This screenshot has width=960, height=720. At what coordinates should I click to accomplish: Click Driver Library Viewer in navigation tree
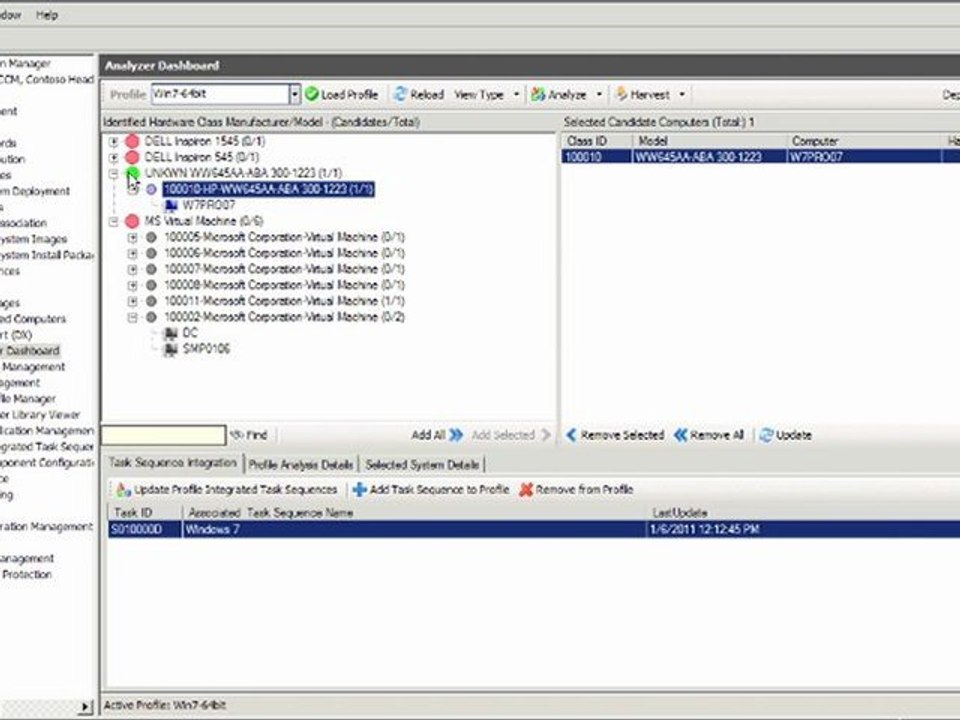point(40,414)
